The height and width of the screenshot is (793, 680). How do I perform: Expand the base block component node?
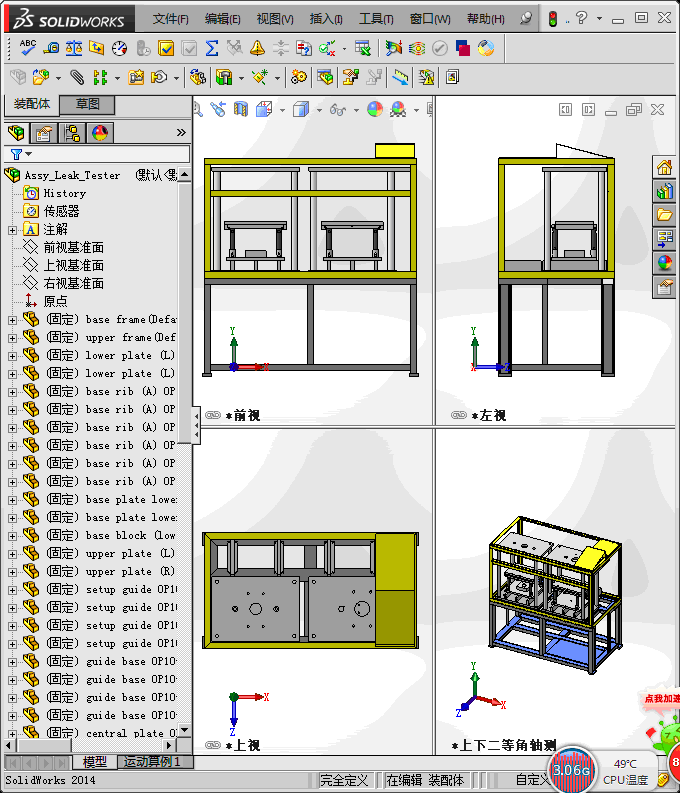point(13,536)
